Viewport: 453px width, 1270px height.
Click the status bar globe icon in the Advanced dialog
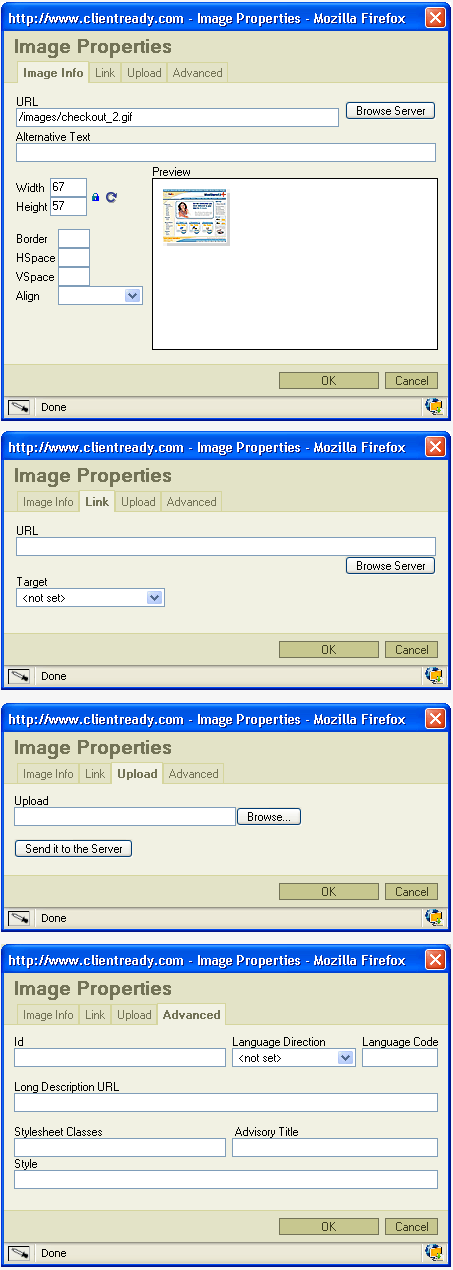tap(434, 1253)
